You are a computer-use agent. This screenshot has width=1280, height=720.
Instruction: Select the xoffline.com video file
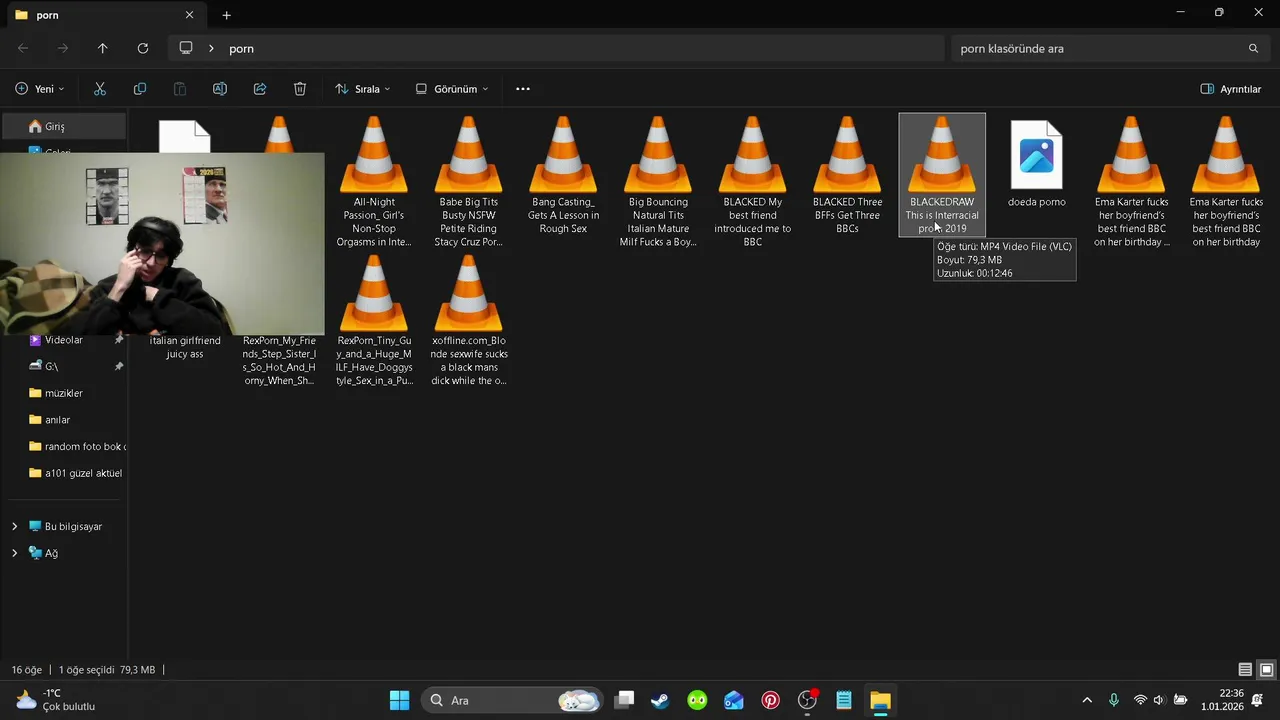point(469,320)
